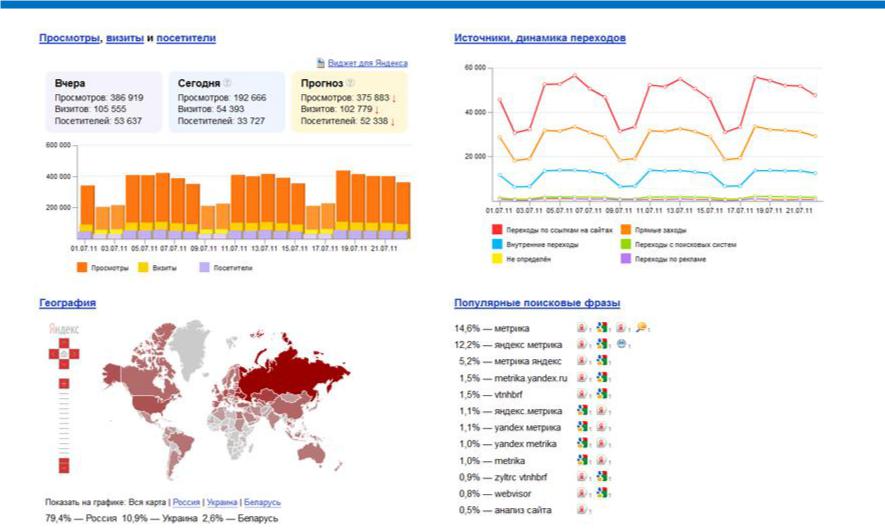Open Источники, динамика переходов report
This screenshot has height=531, width=885.
540,38
